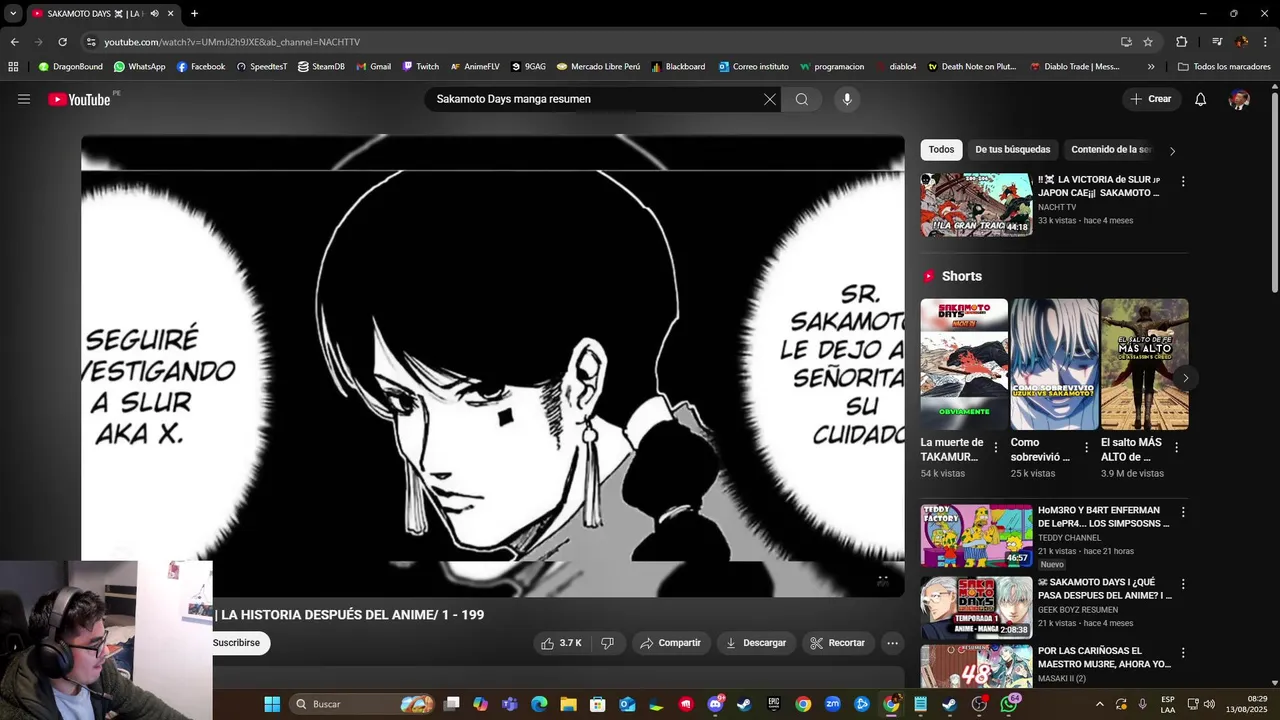Select the Todos filter chip
This screenshot has height=720, width=1280.
941,150
